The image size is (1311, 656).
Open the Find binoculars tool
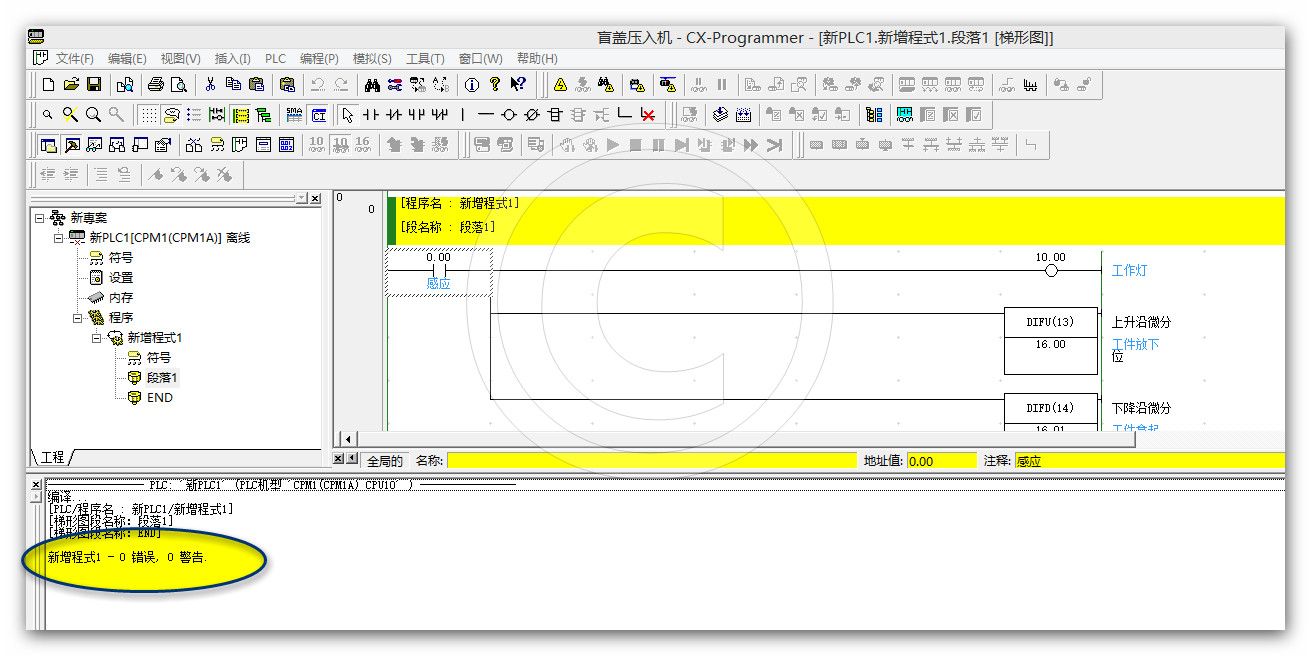click(371, 85)
